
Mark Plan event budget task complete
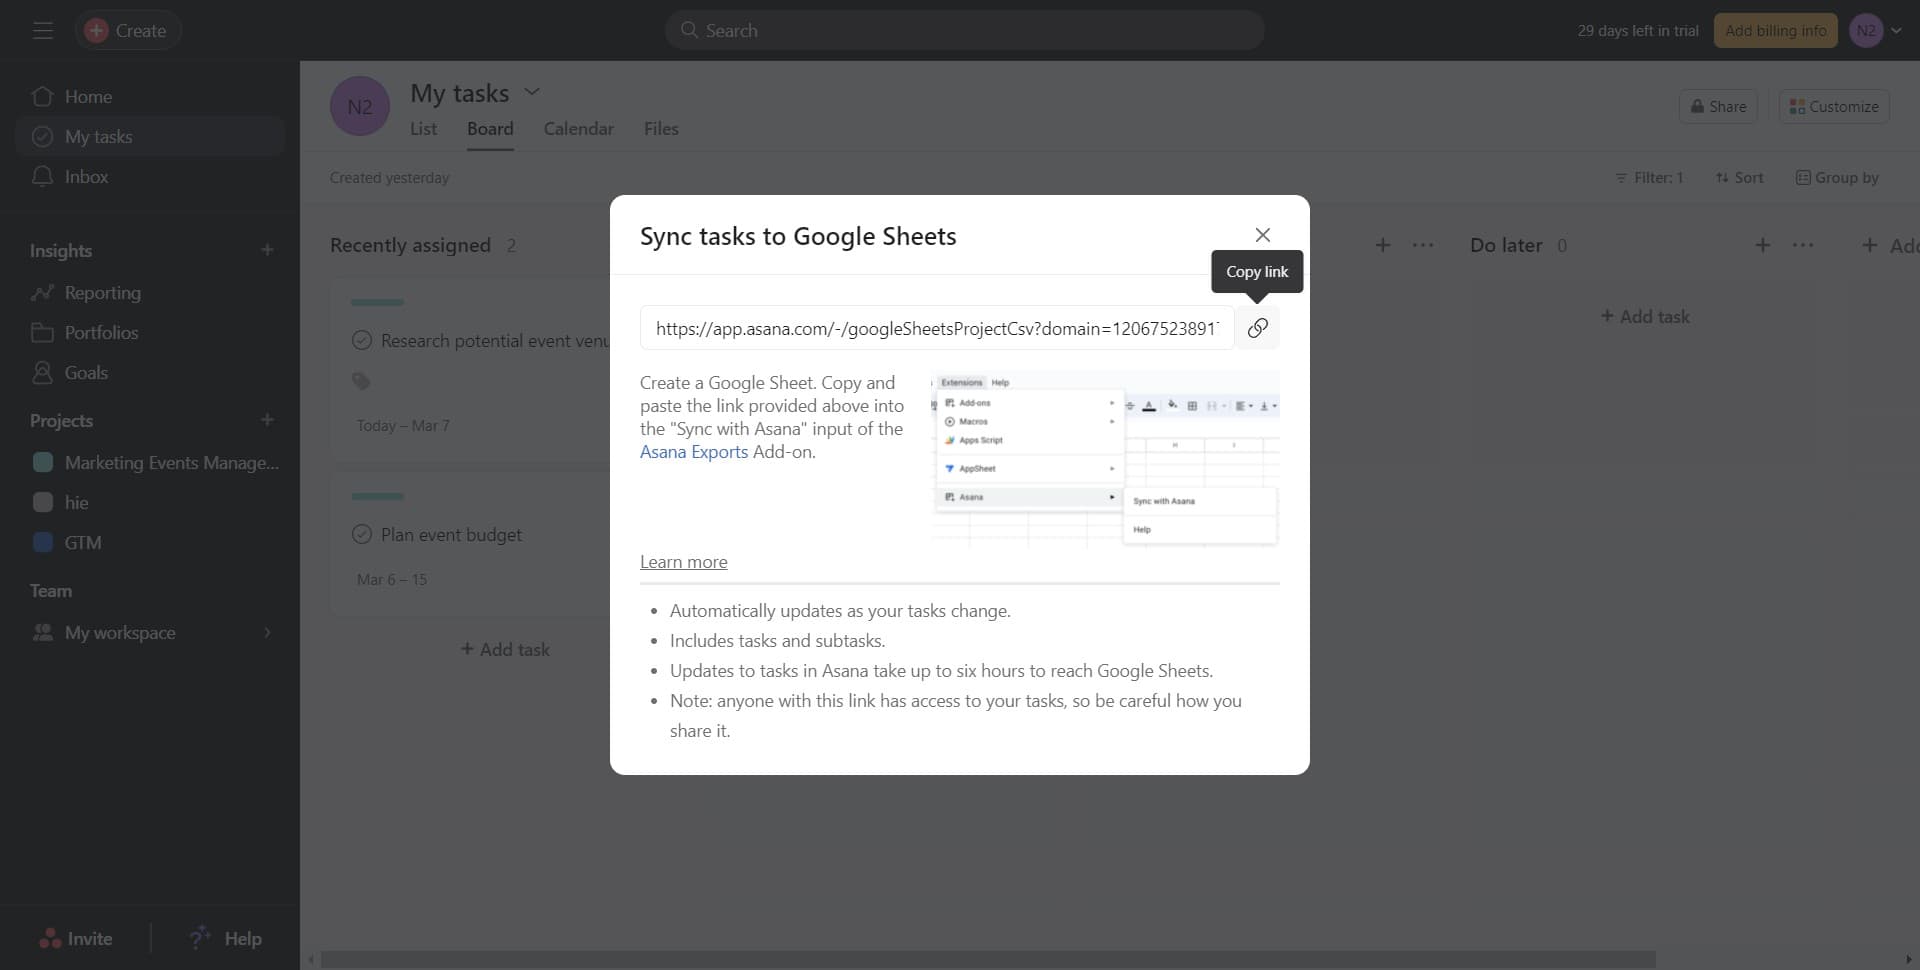[x=362, y=535]
